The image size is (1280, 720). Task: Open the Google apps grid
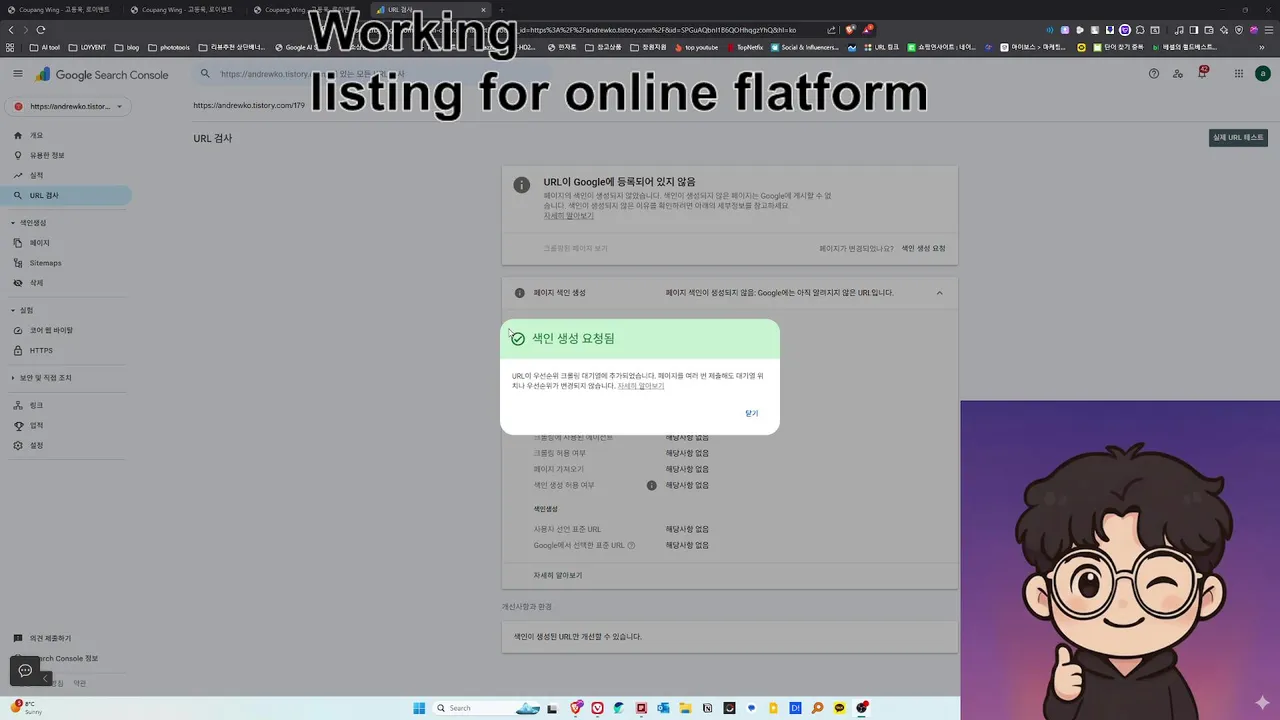click(1238, 74)
